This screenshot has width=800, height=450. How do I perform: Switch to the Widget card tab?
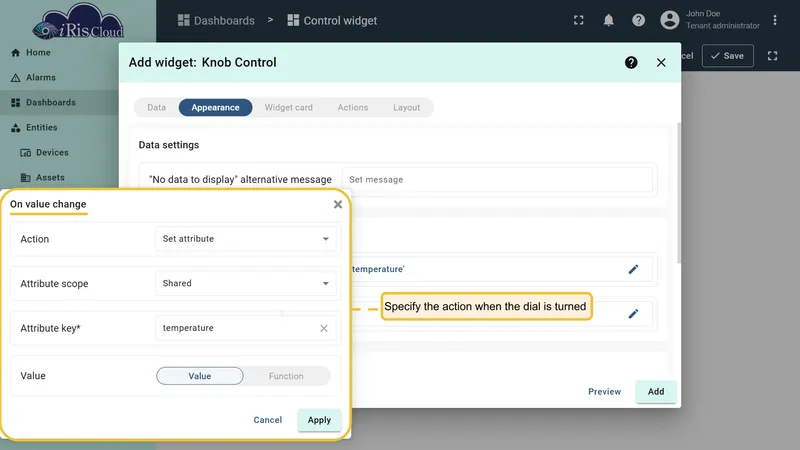tap(289, 108)
